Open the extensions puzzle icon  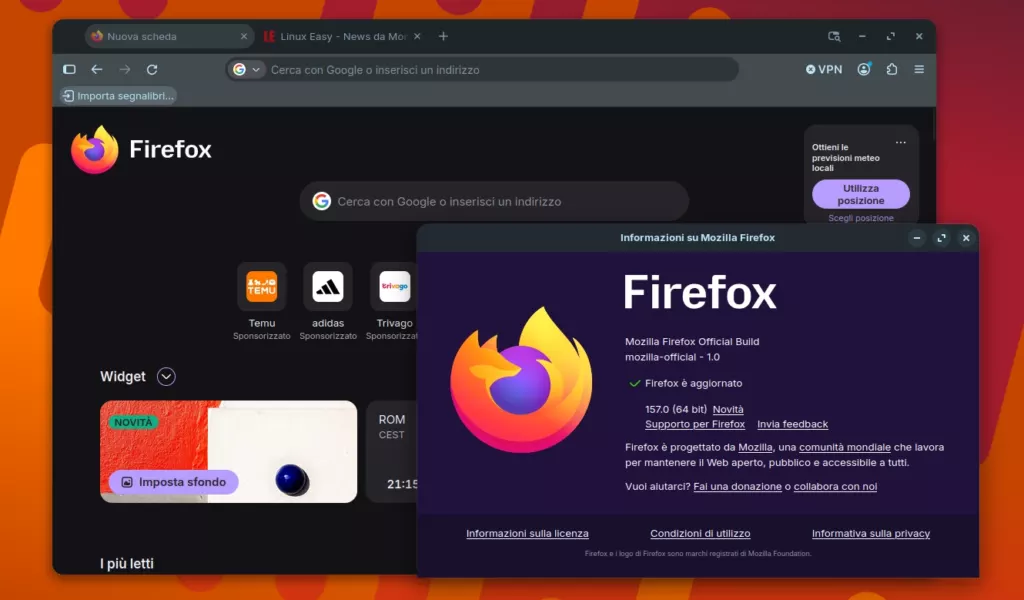[x=892, y=69]
